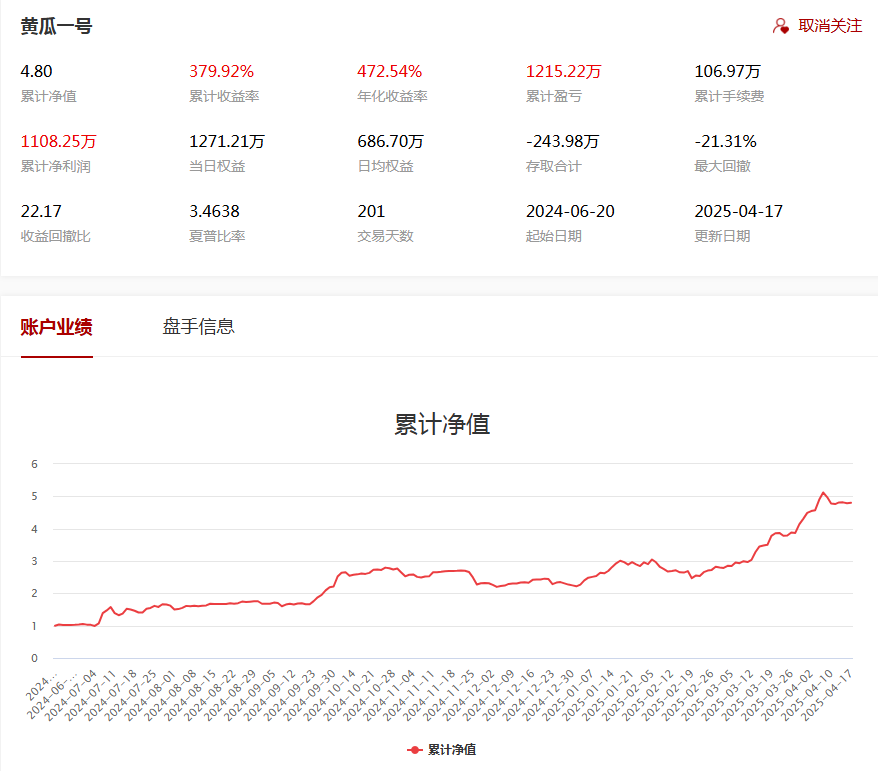Click the 当日权益 label

tap(217, 166)
